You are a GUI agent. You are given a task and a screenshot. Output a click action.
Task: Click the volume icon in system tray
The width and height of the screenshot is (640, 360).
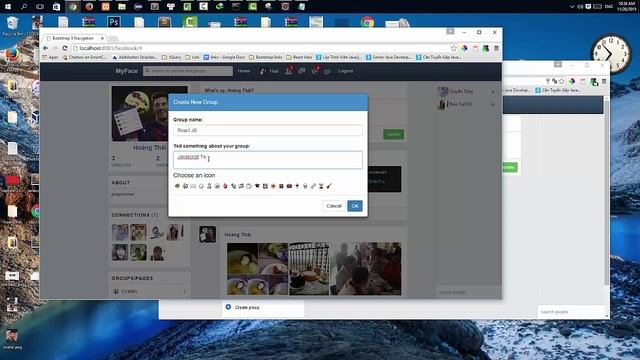tap(580, 7)
